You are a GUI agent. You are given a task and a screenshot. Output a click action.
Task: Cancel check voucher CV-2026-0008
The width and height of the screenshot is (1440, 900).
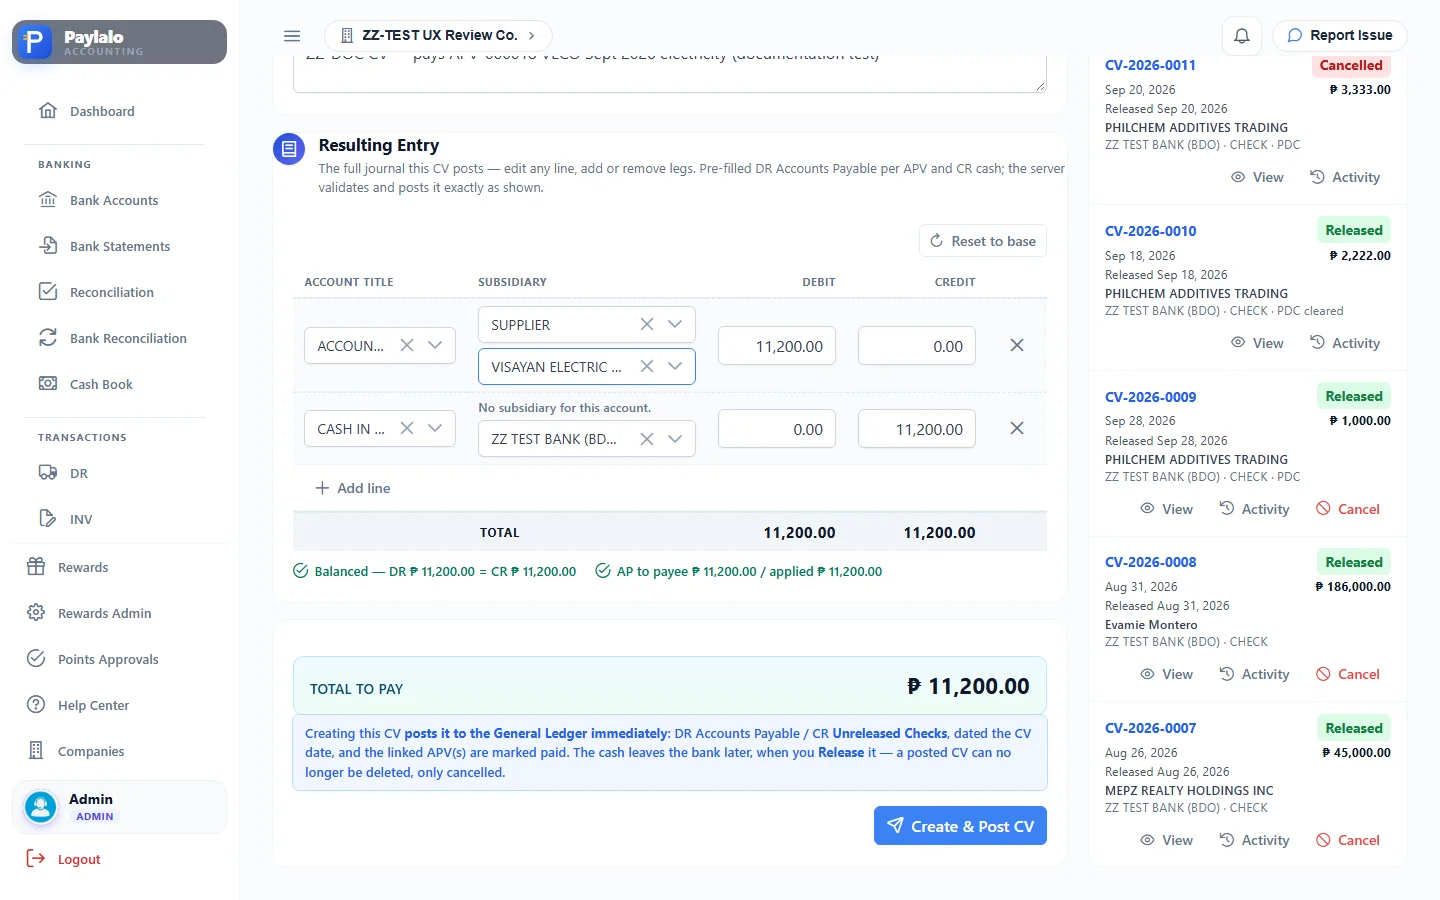1348,674
